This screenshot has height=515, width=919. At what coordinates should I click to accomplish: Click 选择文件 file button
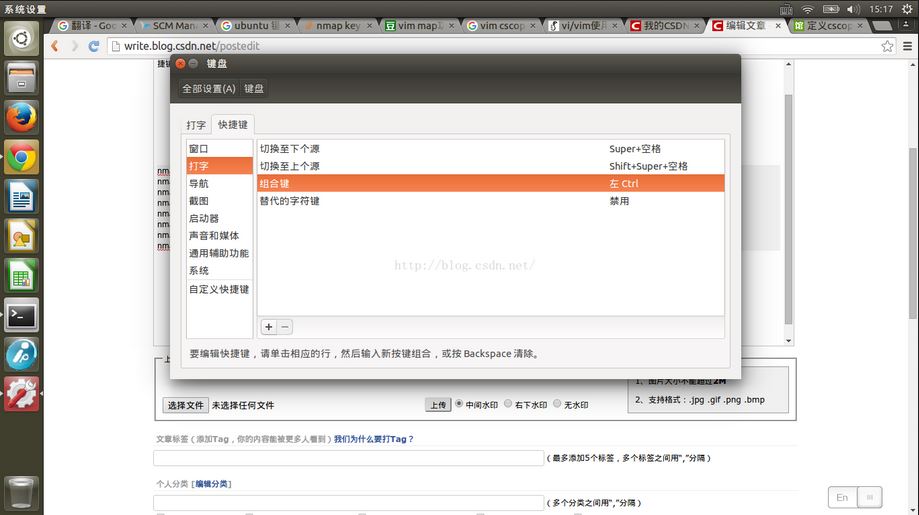click(185, 405)
